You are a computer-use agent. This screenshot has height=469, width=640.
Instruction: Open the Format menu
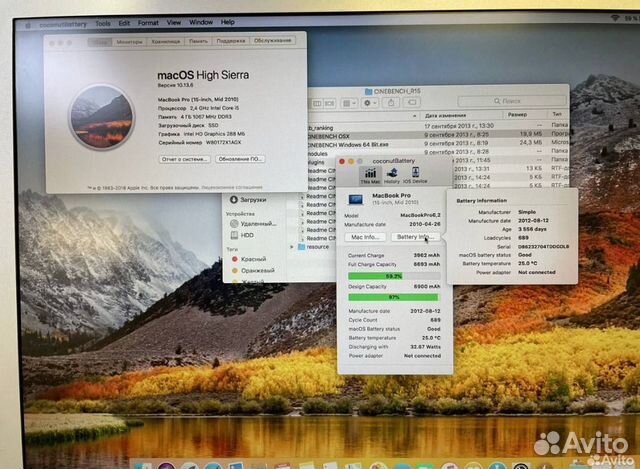148,23
